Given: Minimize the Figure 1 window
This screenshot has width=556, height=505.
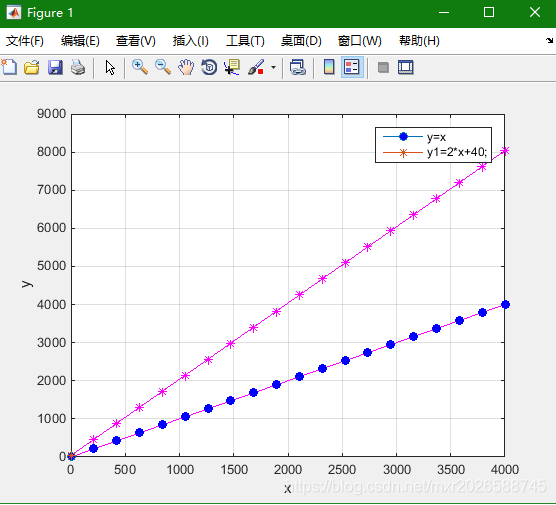Looking at the screenshot, I should click(444, 13).
